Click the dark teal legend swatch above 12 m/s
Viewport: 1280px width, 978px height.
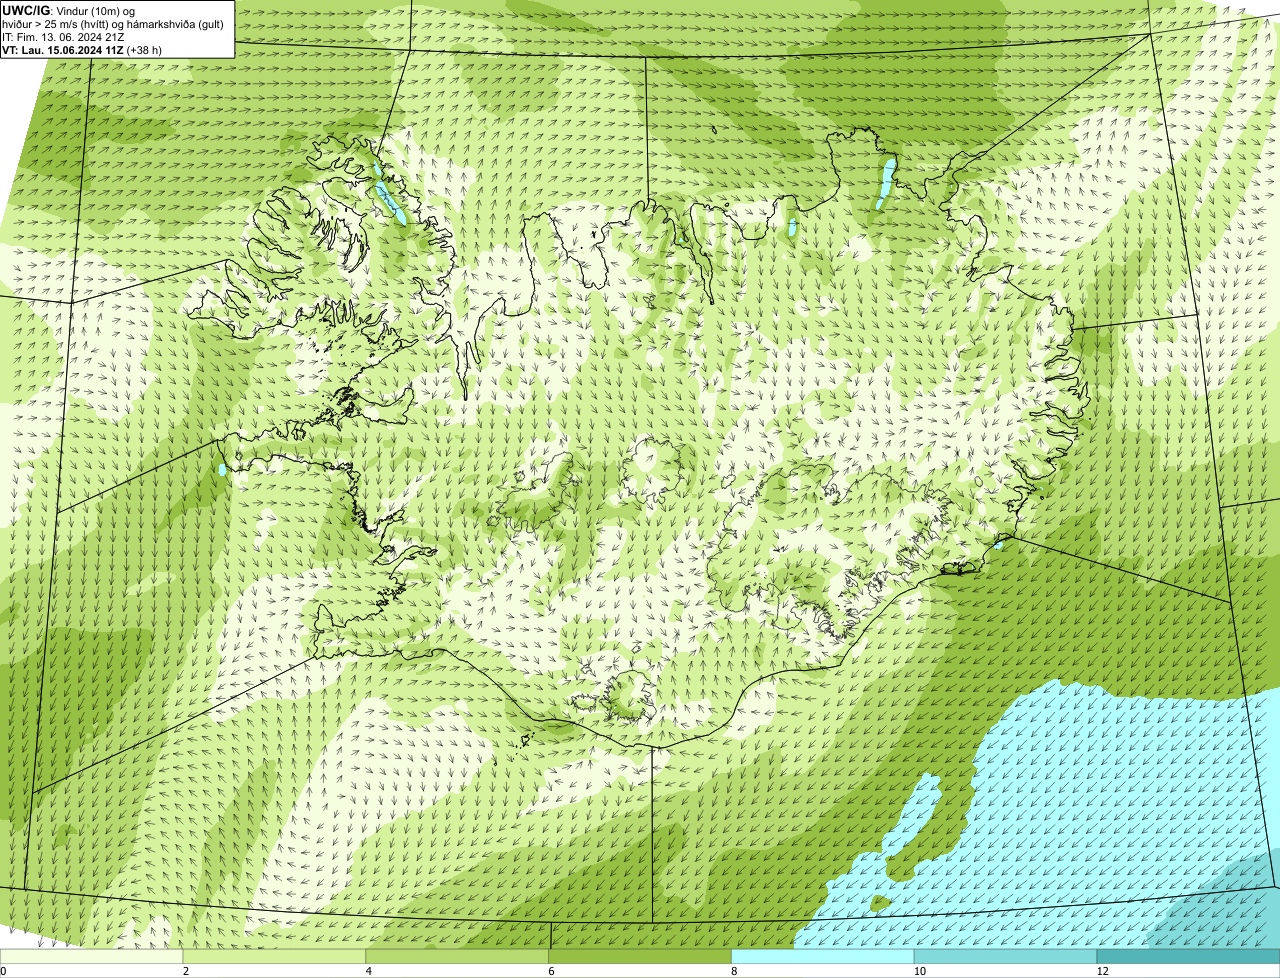point(1190,956)
